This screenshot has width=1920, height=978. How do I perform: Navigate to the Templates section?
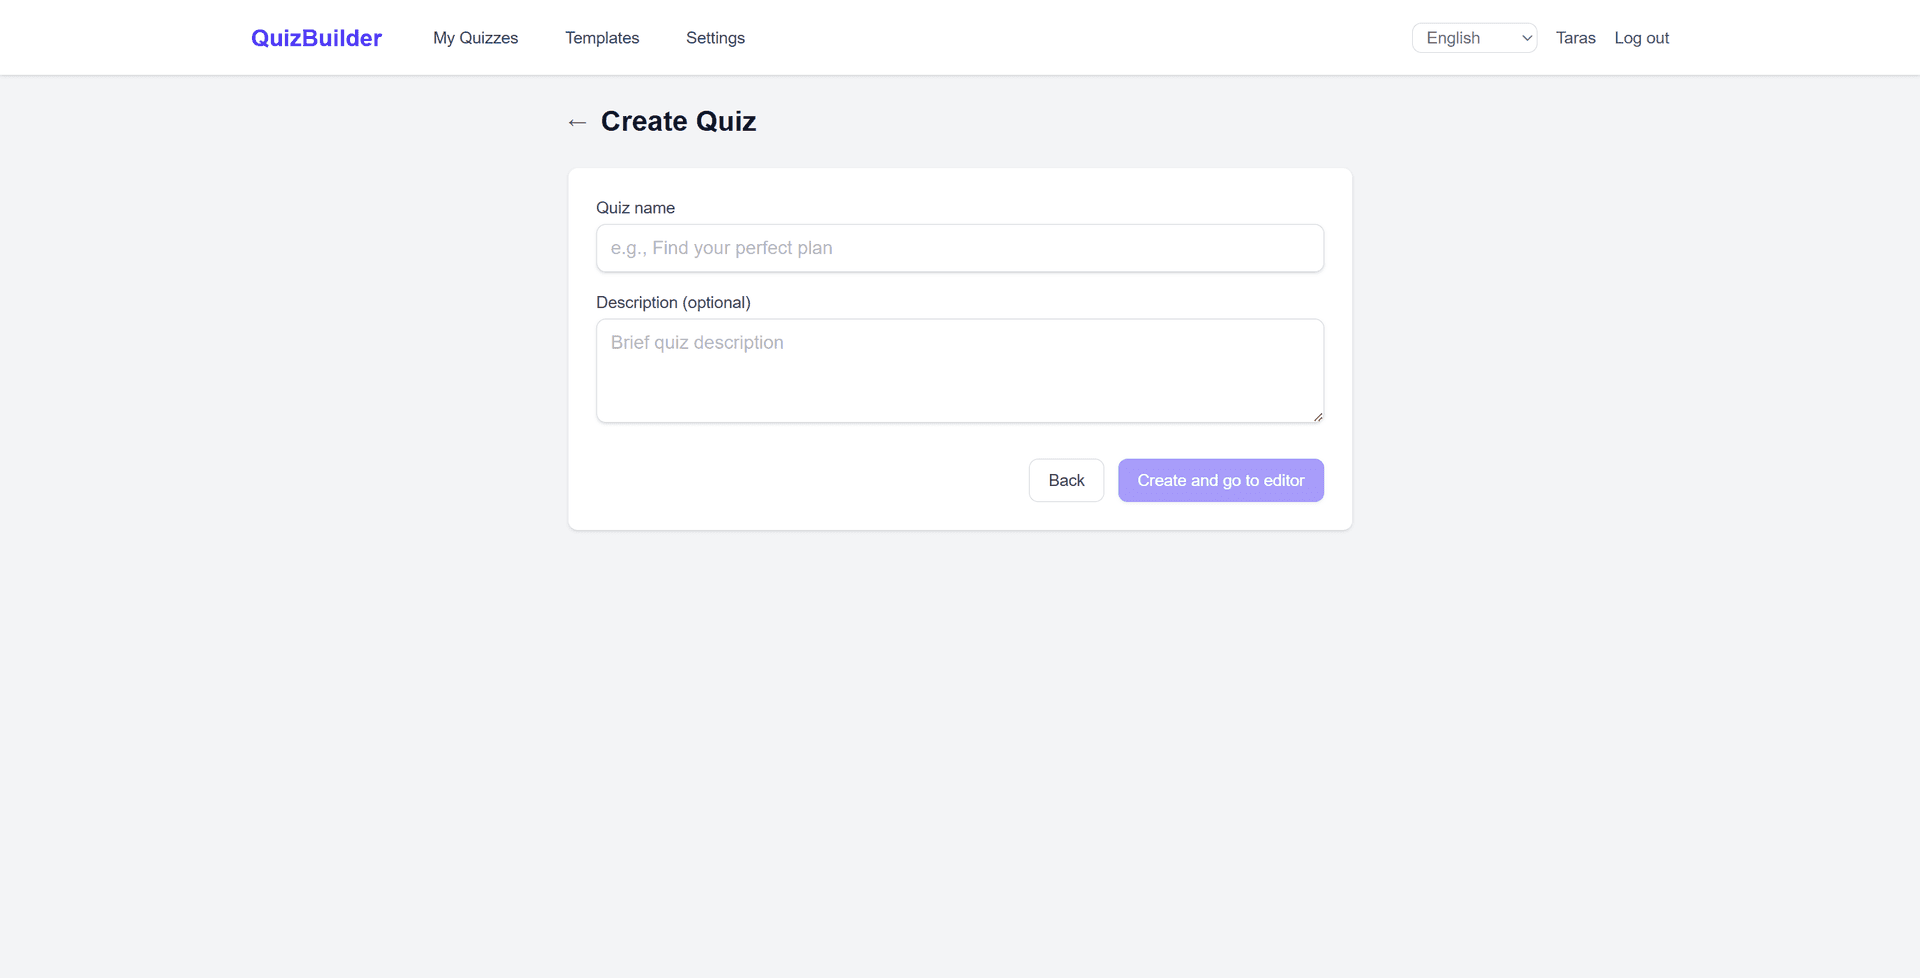coord(601,37)
